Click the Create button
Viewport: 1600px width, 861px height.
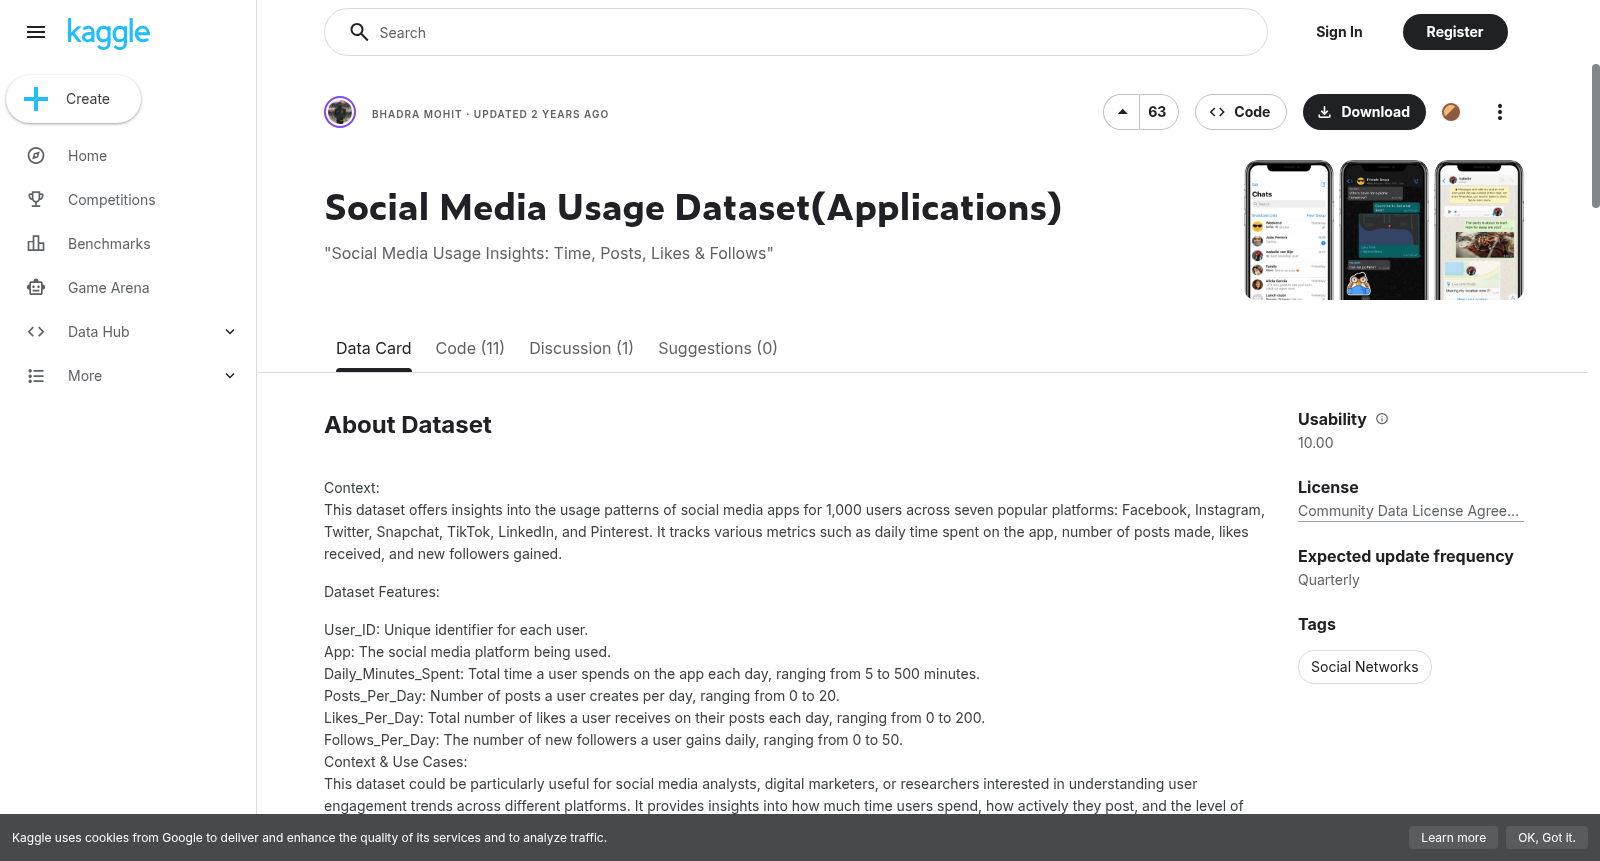[x=74, y=99]
